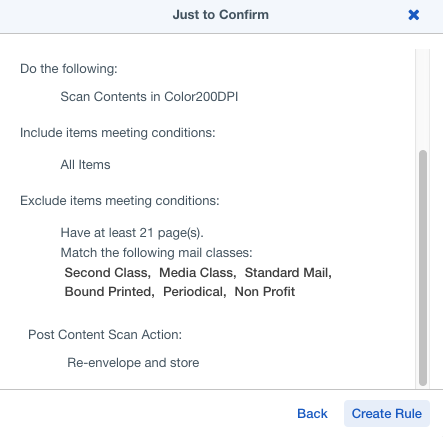Viewport: 443px width, 437px height.
Task: Click the All Items condition text
Action: coord(85,165)
